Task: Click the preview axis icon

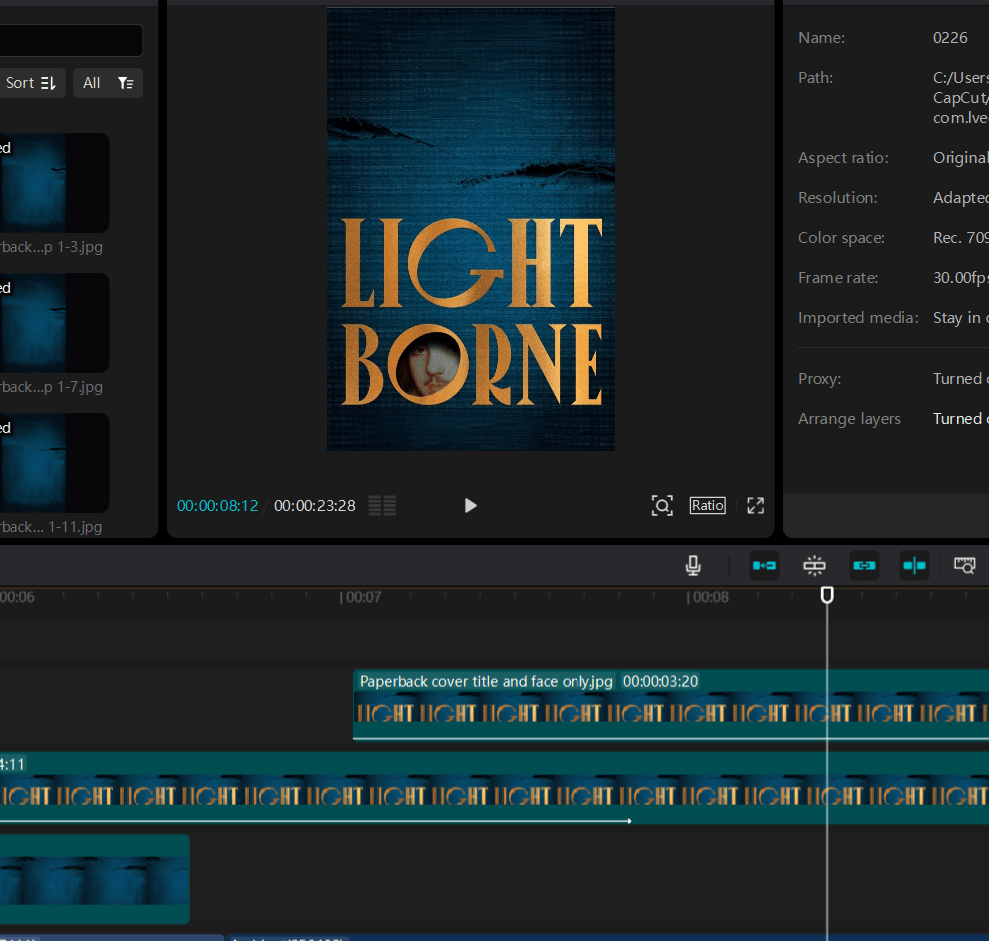Action: coord(914,566)
